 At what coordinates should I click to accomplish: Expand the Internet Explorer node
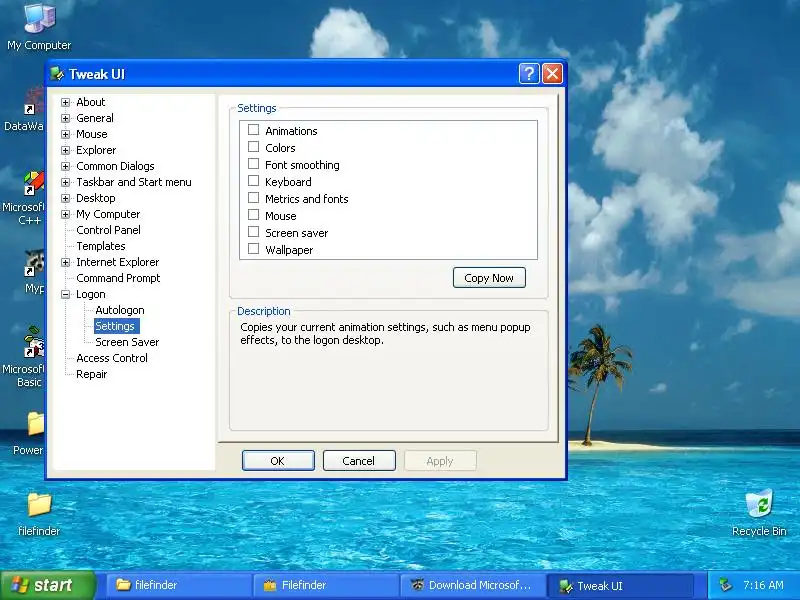coord(65,262)
